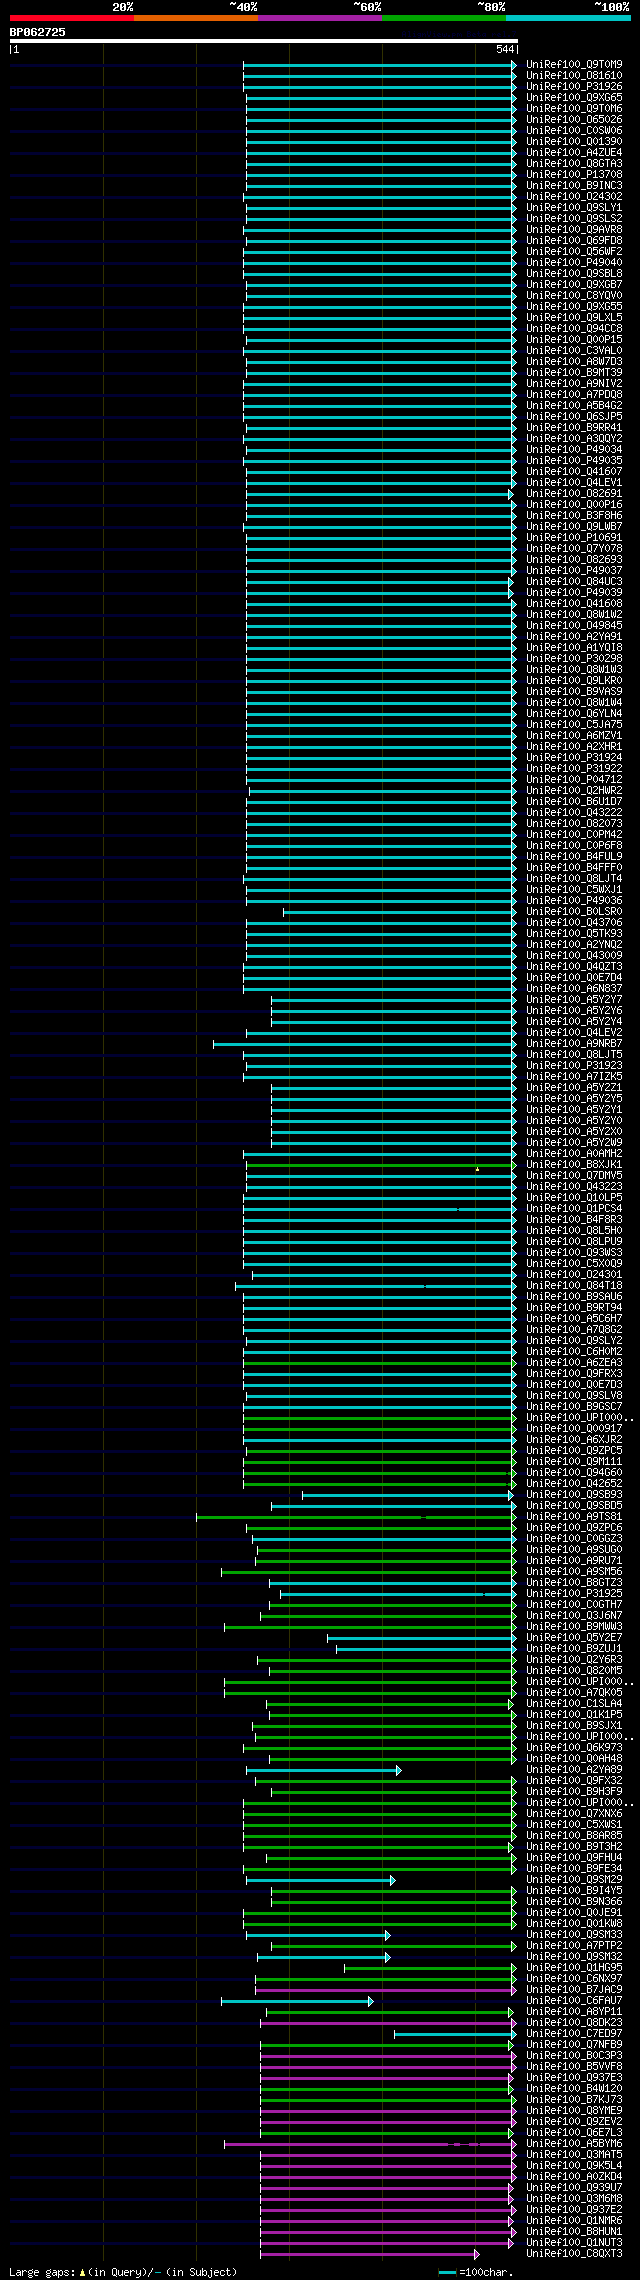
Task: Select subject label UniRef100_A9TS81
Action: [574, 1516]
